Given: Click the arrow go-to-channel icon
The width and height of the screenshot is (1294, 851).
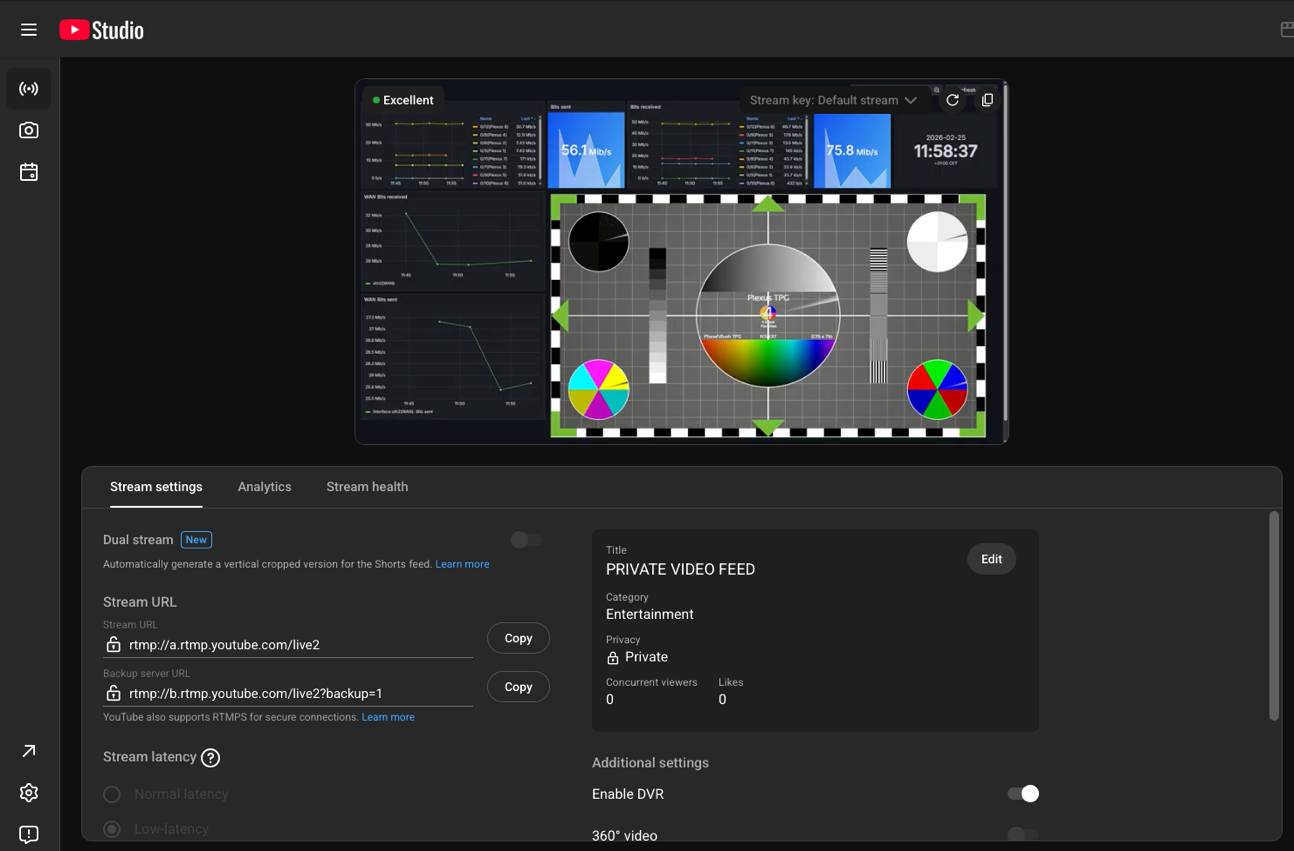Looking at the screenshot, I should coord(29,751).
